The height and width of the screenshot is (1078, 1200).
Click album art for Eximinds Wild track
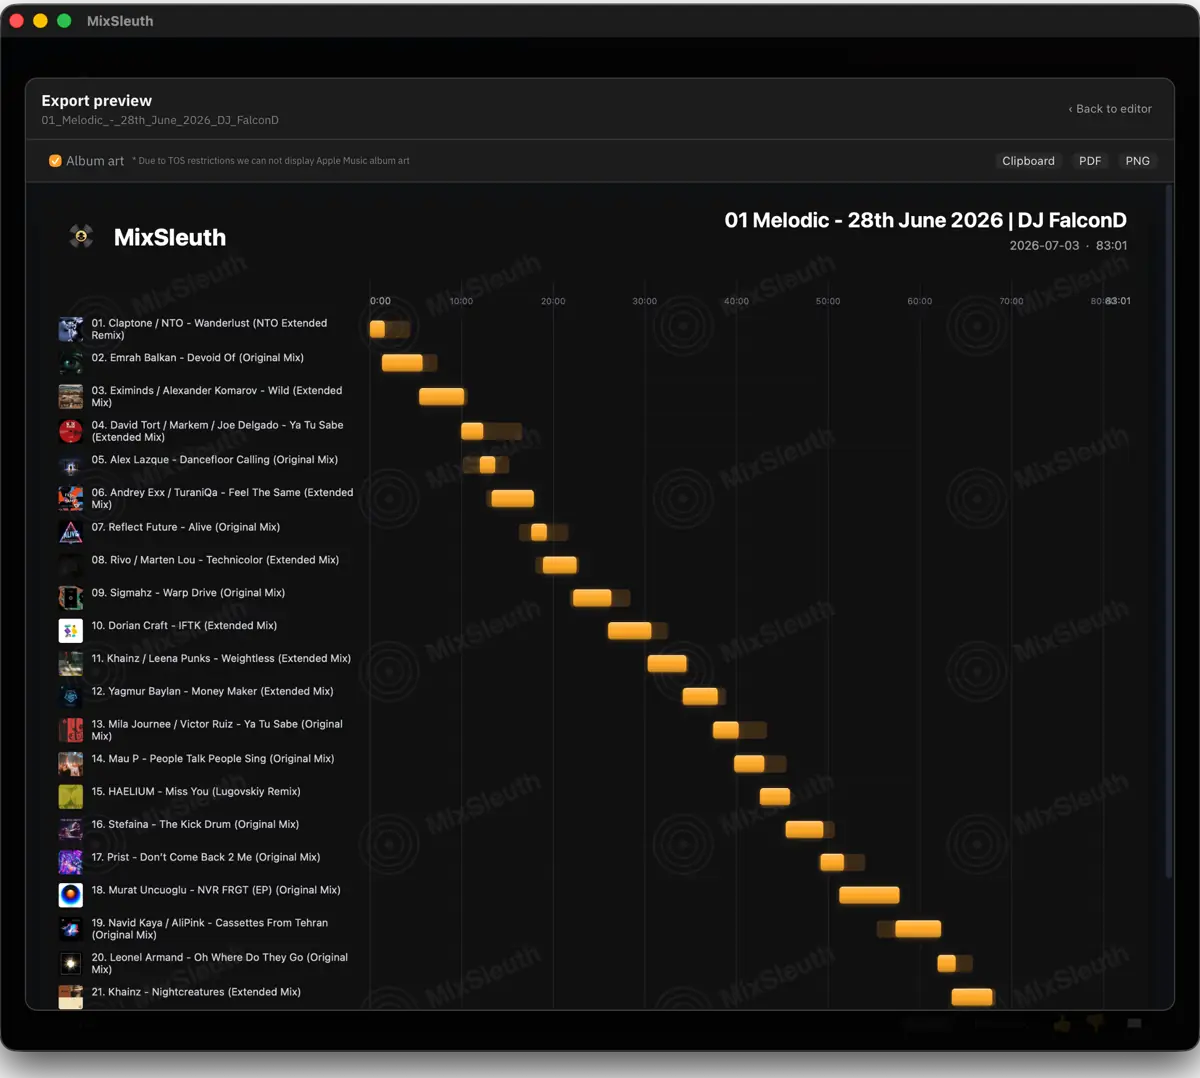coord(70,397)
